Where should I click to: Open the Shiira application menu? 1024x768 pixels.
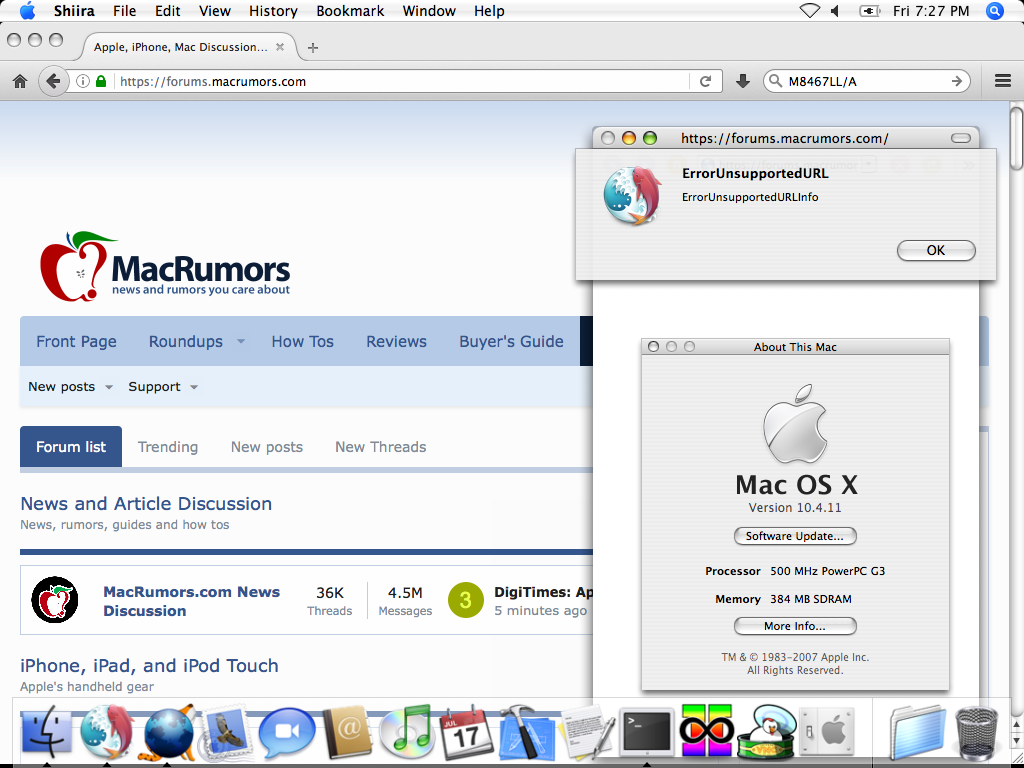pos(76,11)
